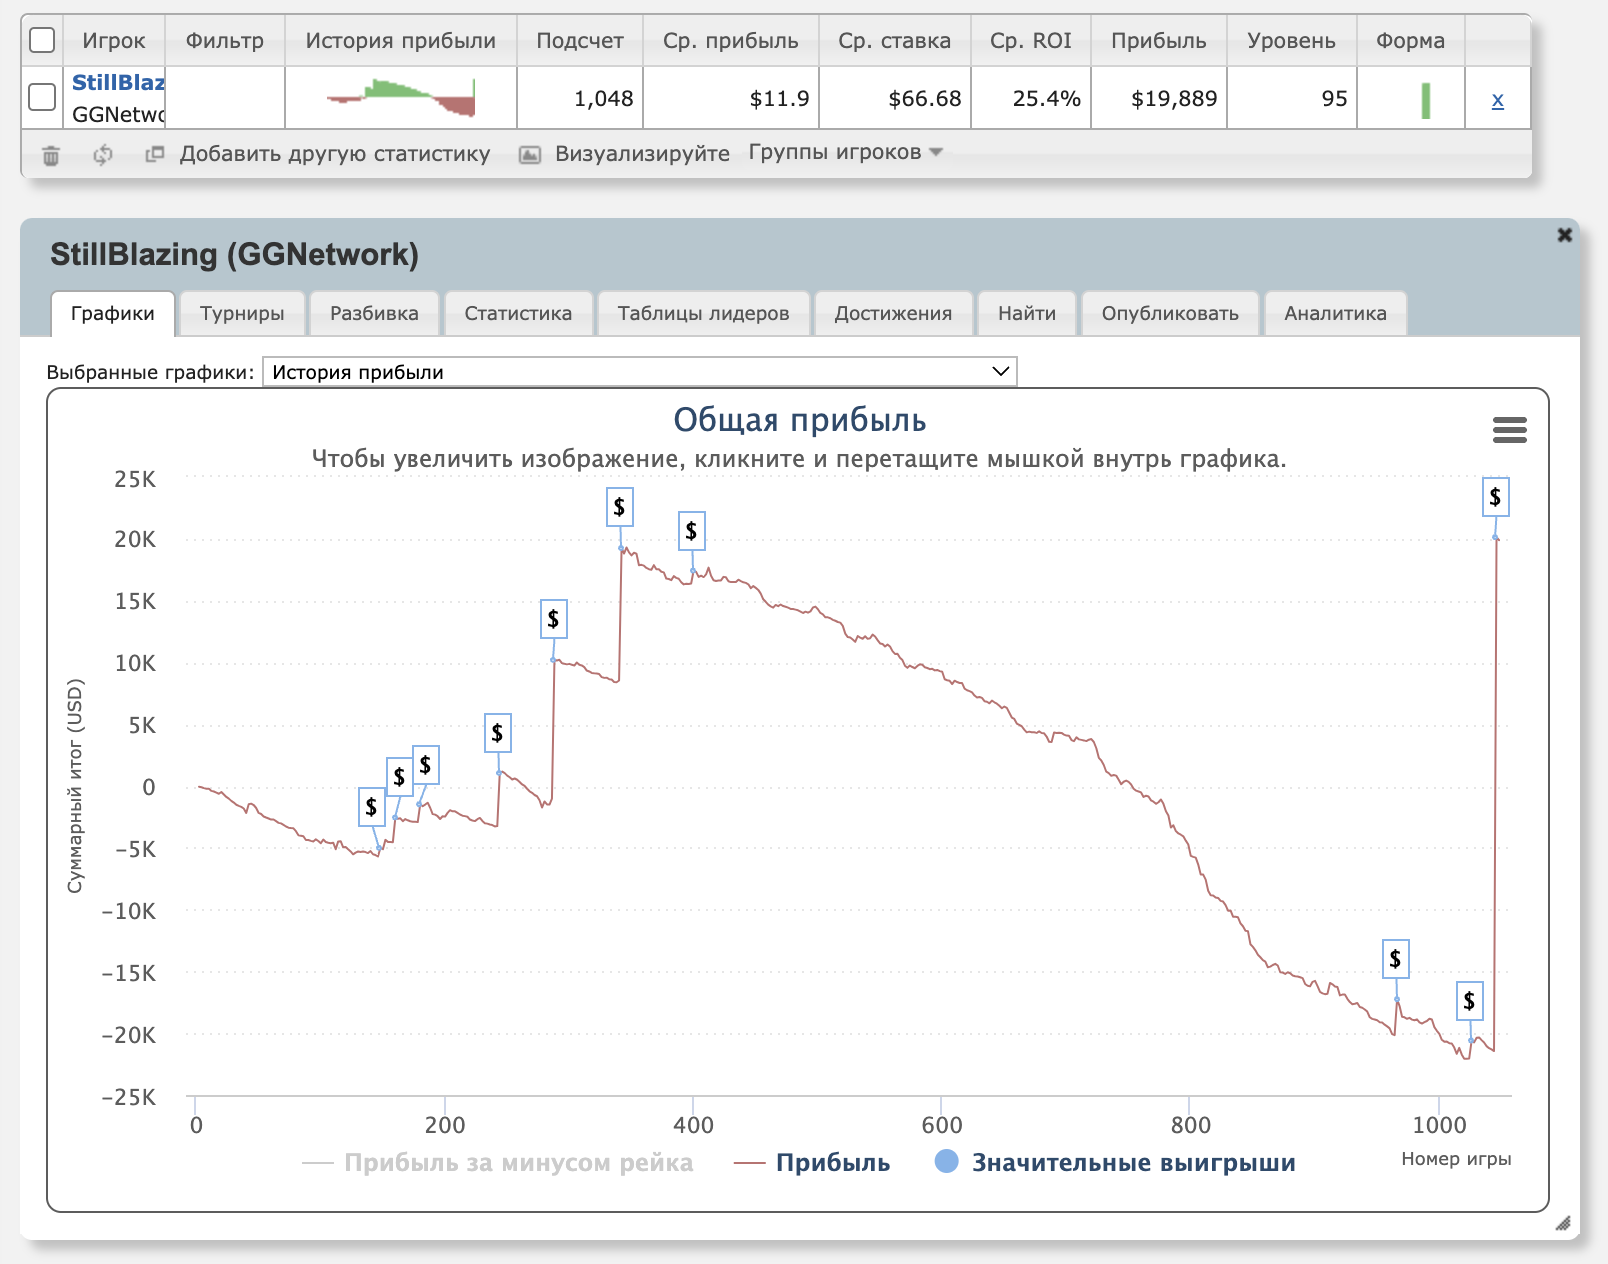Close the StillBlazing panel with X
This screenshot has width=1608, height=1264.
point(1564,235)
